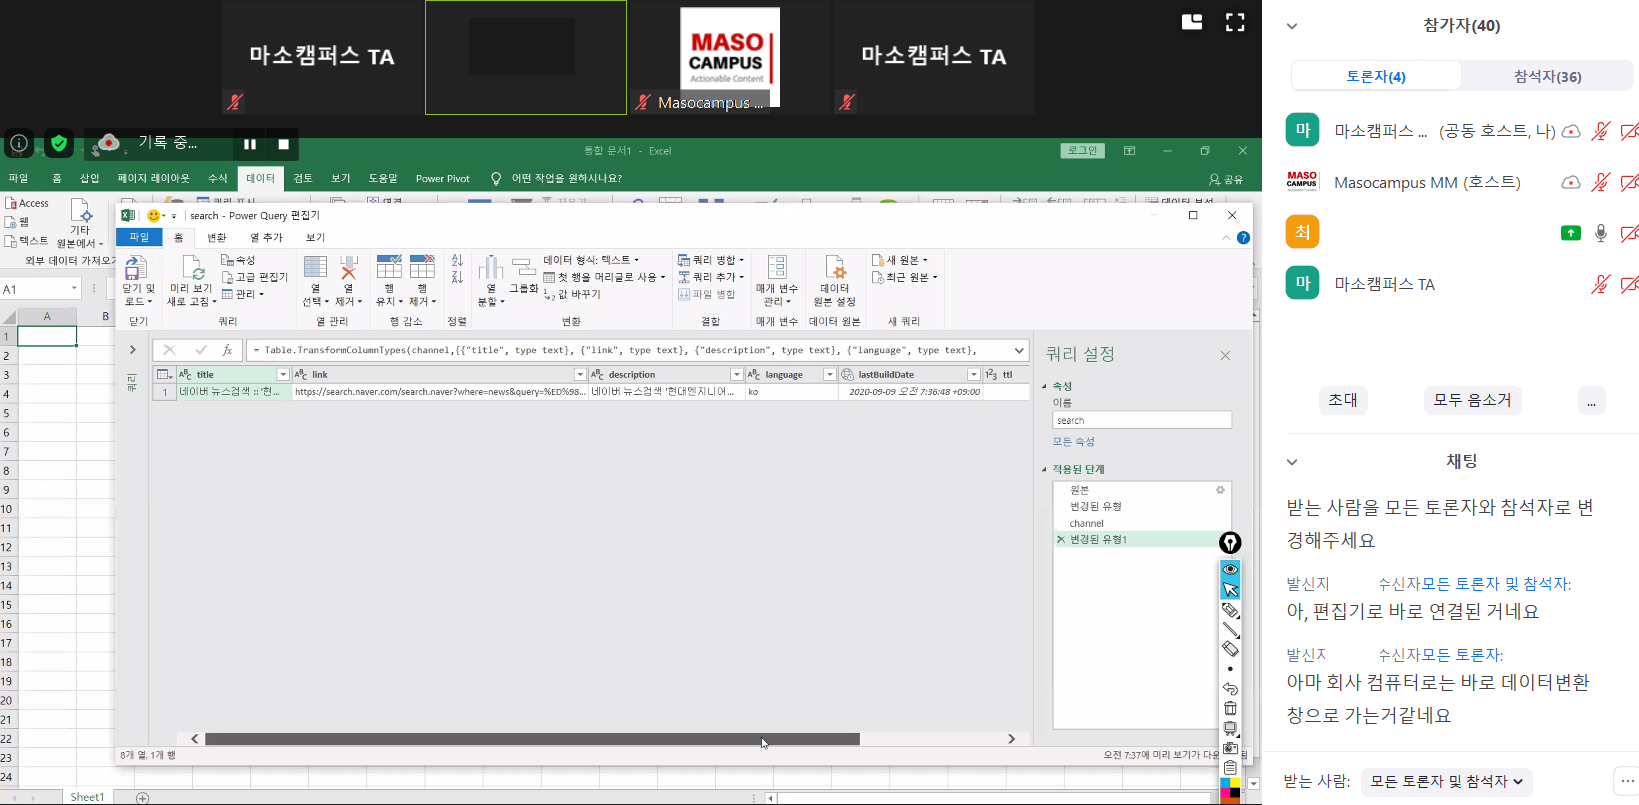Open chat recipient dropdown
Image resolution: width=1639 pixels, height=805 pixels.
pos(1446,781)
